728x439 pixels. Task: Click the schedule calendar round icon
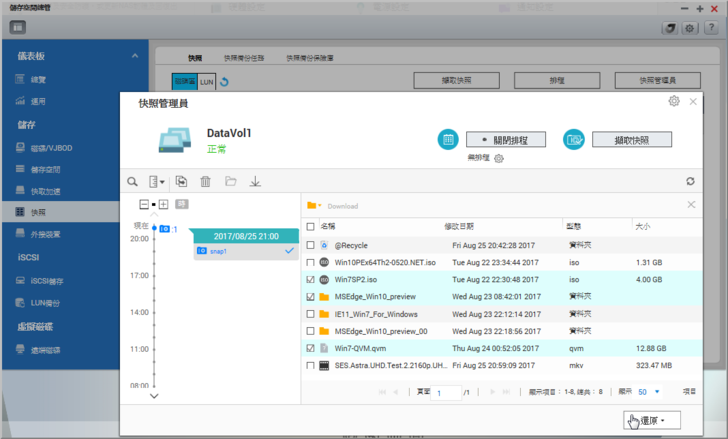point(448,140)
